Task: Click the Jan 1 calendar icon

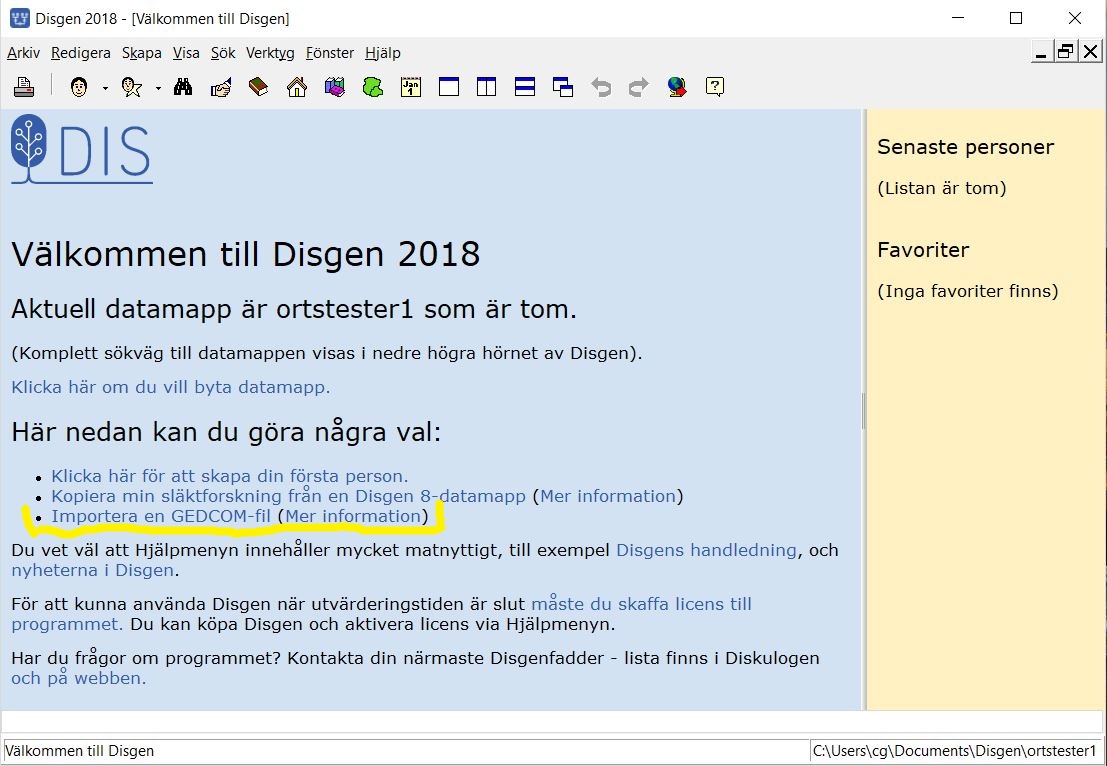Action: pos(411,87)
